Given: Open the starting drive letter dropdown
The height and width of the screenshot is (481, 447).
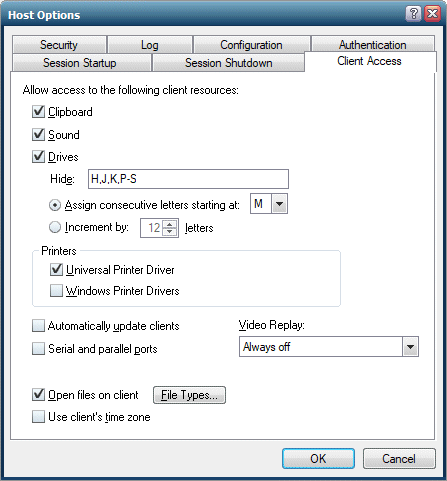Looking at the screenshot, I should (x=279, y=203).
